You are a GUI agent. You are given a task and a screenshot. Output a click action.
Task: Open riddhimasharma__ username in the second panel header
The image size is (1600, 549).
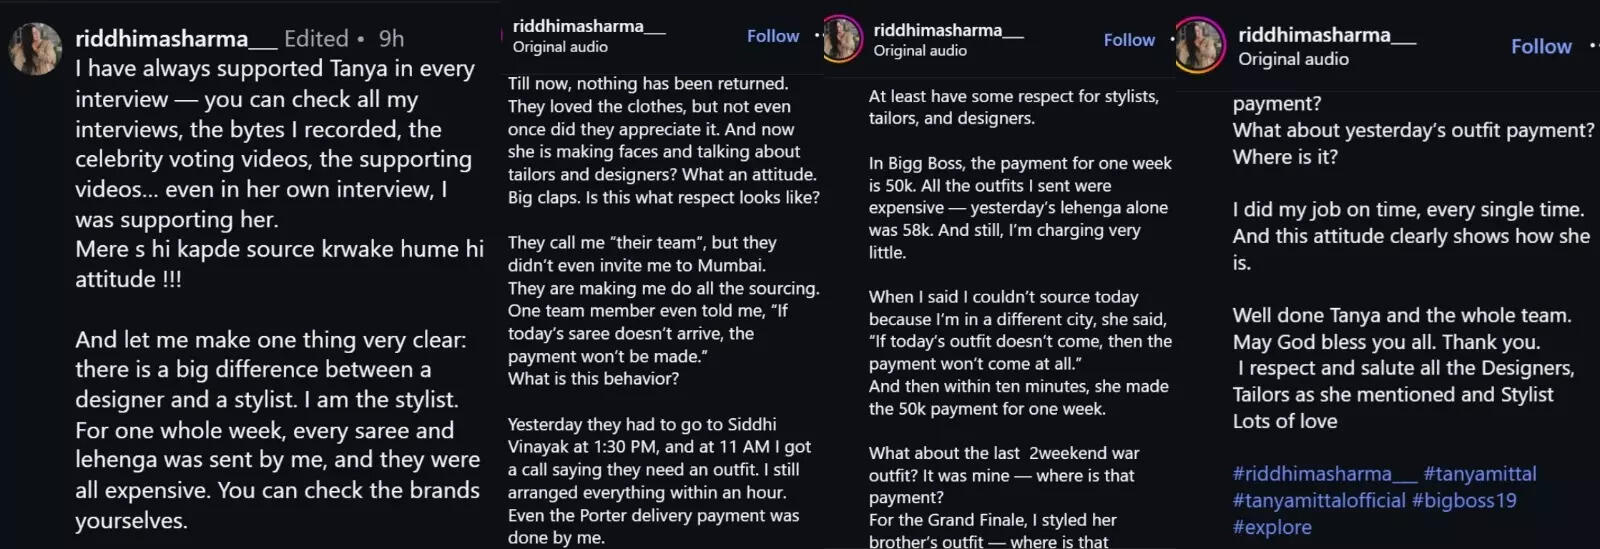(589, 26)
